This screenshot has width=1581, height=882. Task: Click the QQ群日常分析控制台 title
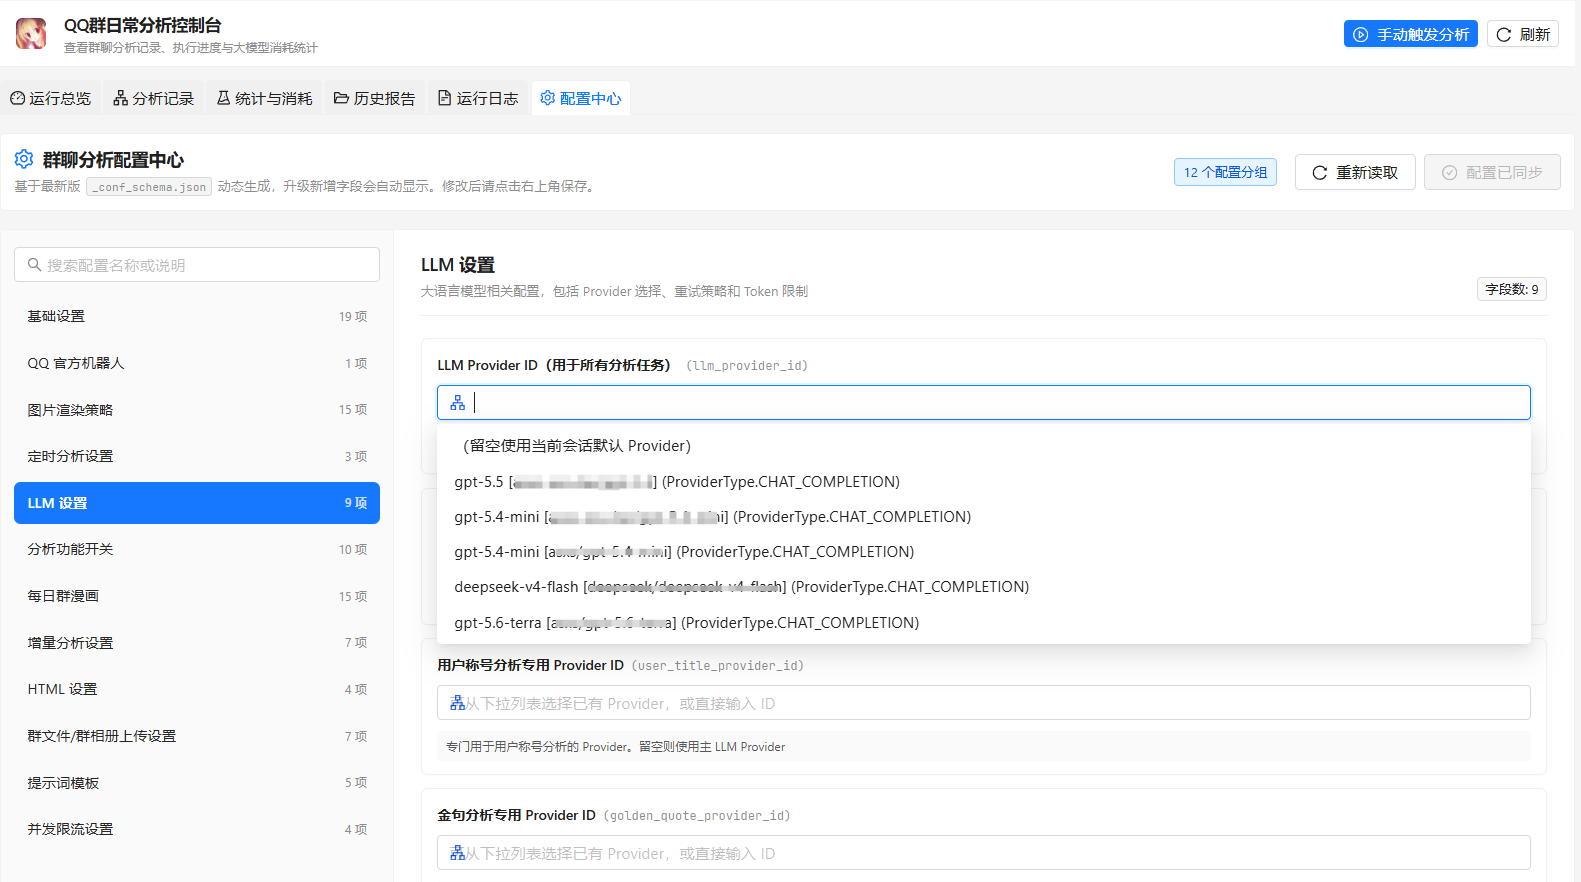(143, 25)
